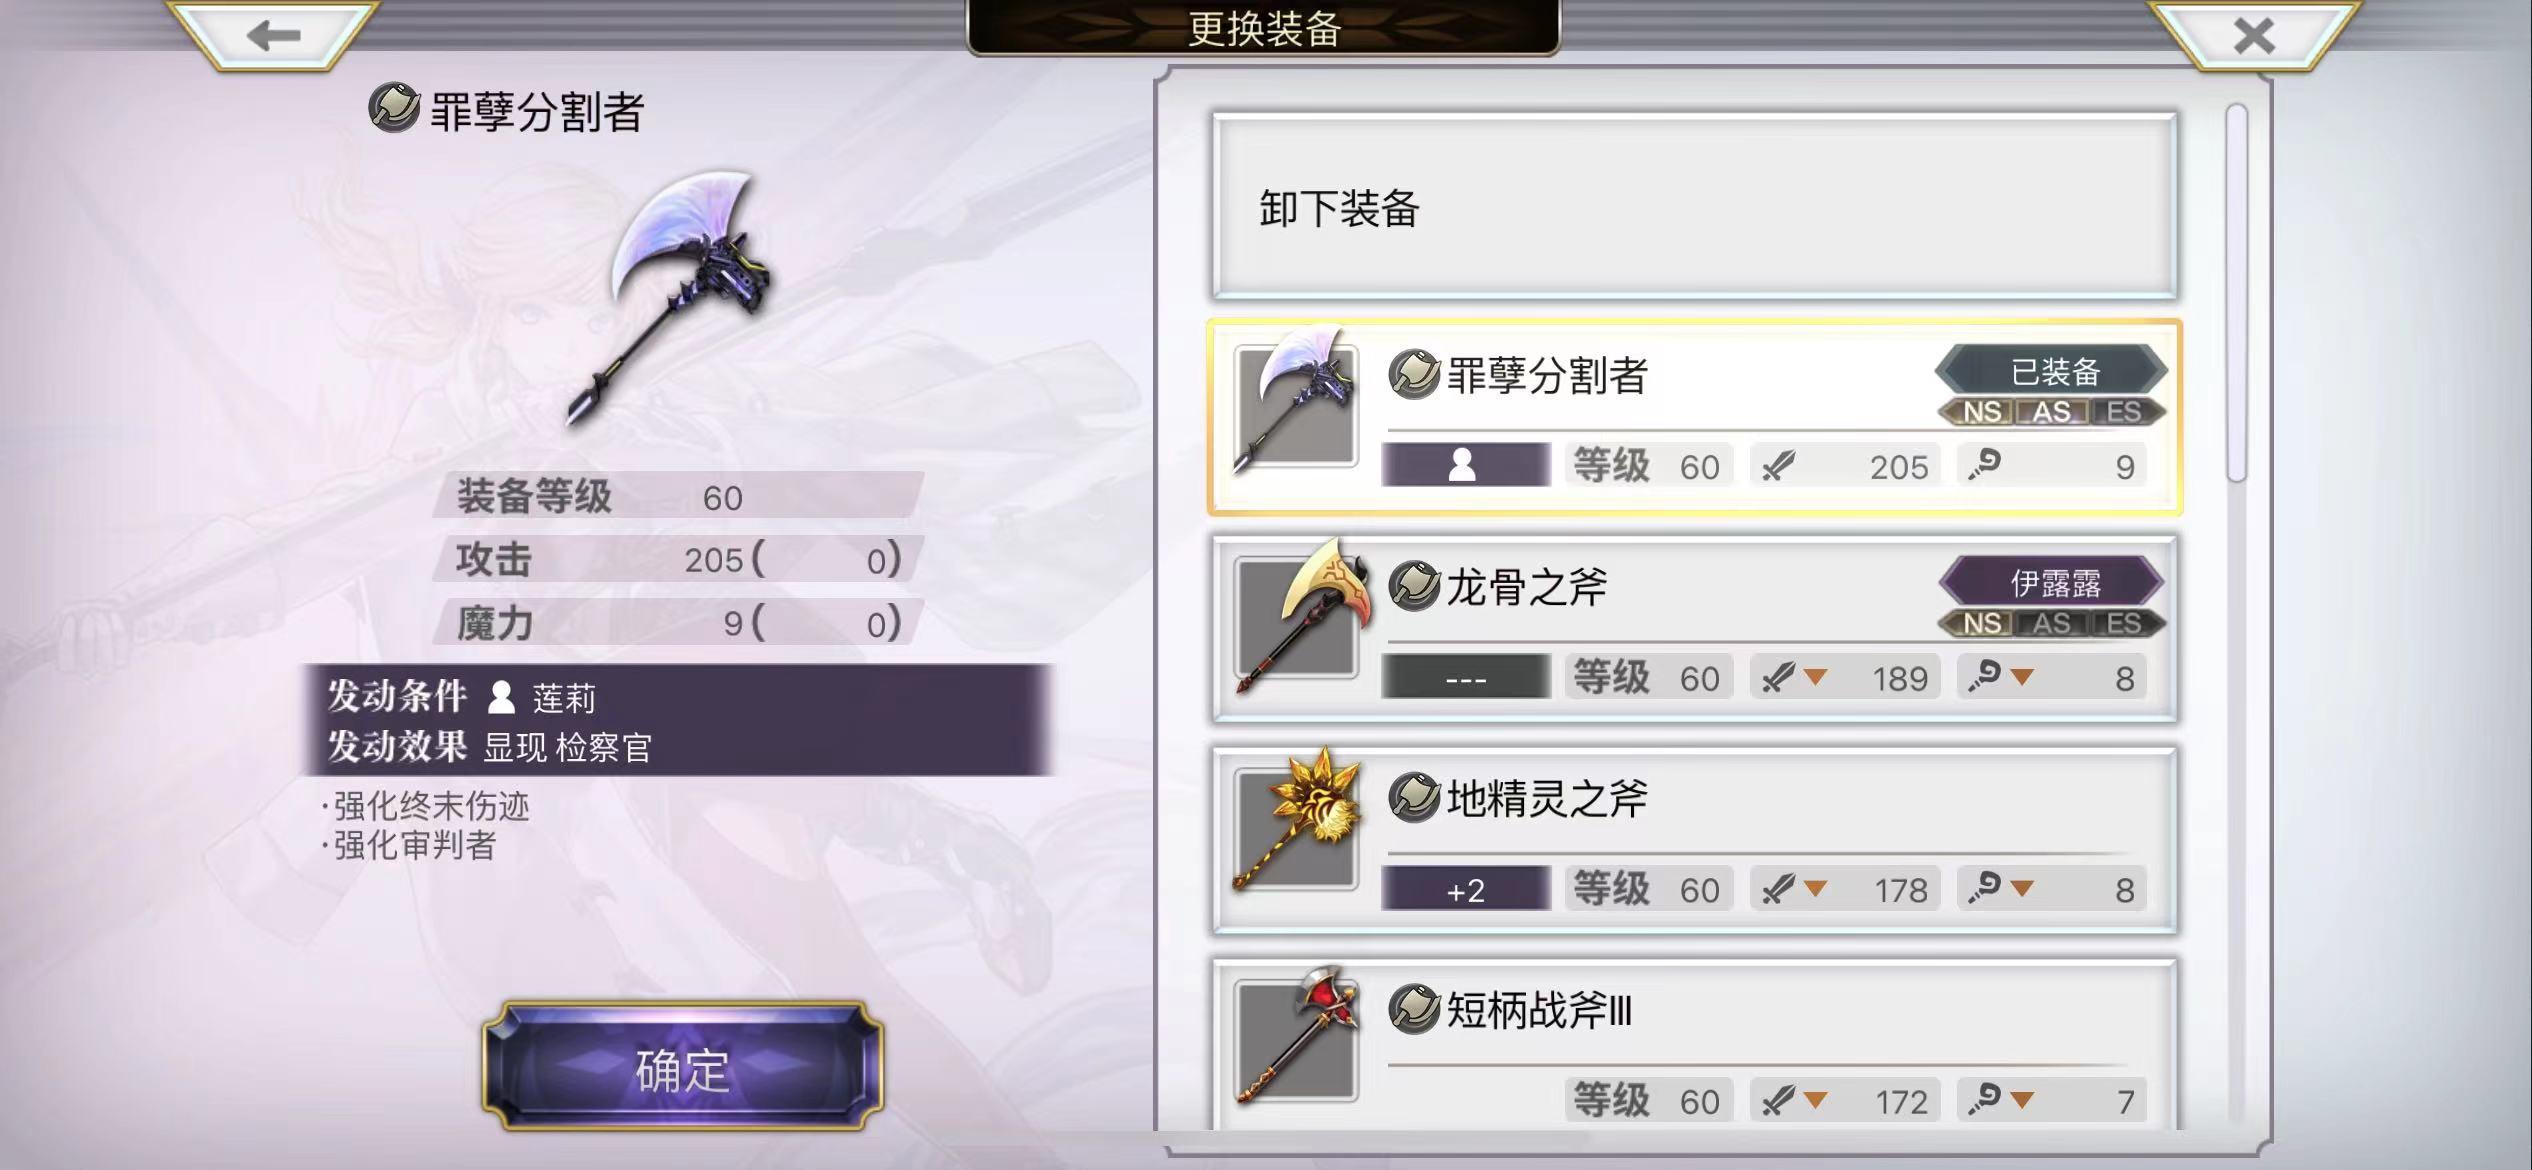Click the equipment list scrollbar
This screenshot has width=2532, height=1170.
(x=2237, y=295)
